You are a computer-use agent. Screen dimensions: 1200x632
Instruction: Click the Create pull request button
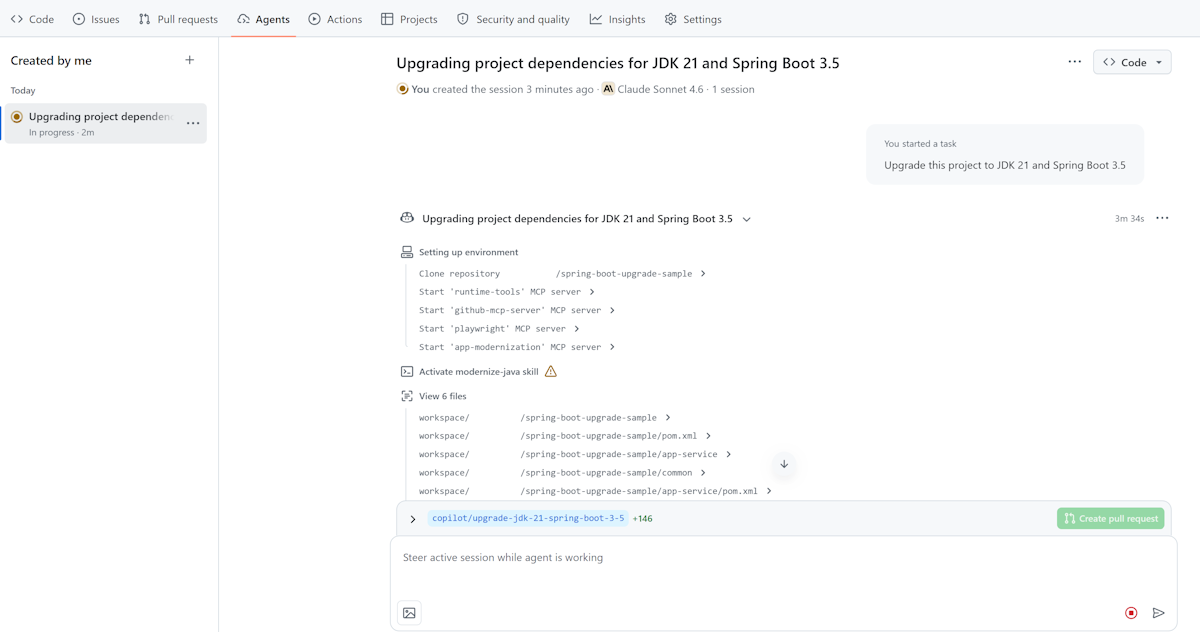click(x=1111, y=518)
